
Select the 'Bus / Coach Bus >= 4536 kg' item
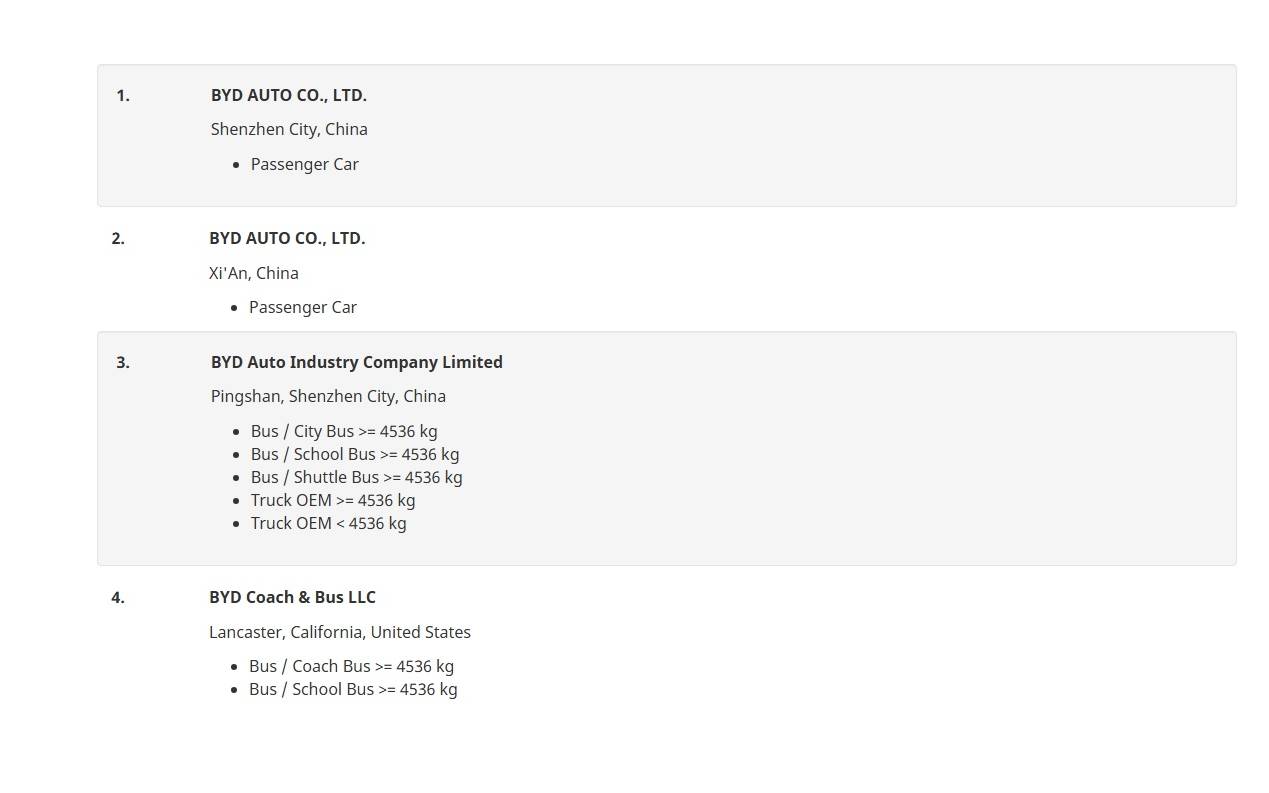coord(351,666)
